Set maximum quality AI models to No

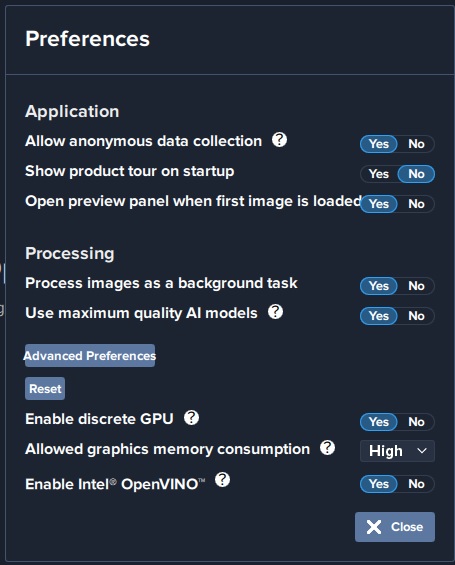coord(416,316)
